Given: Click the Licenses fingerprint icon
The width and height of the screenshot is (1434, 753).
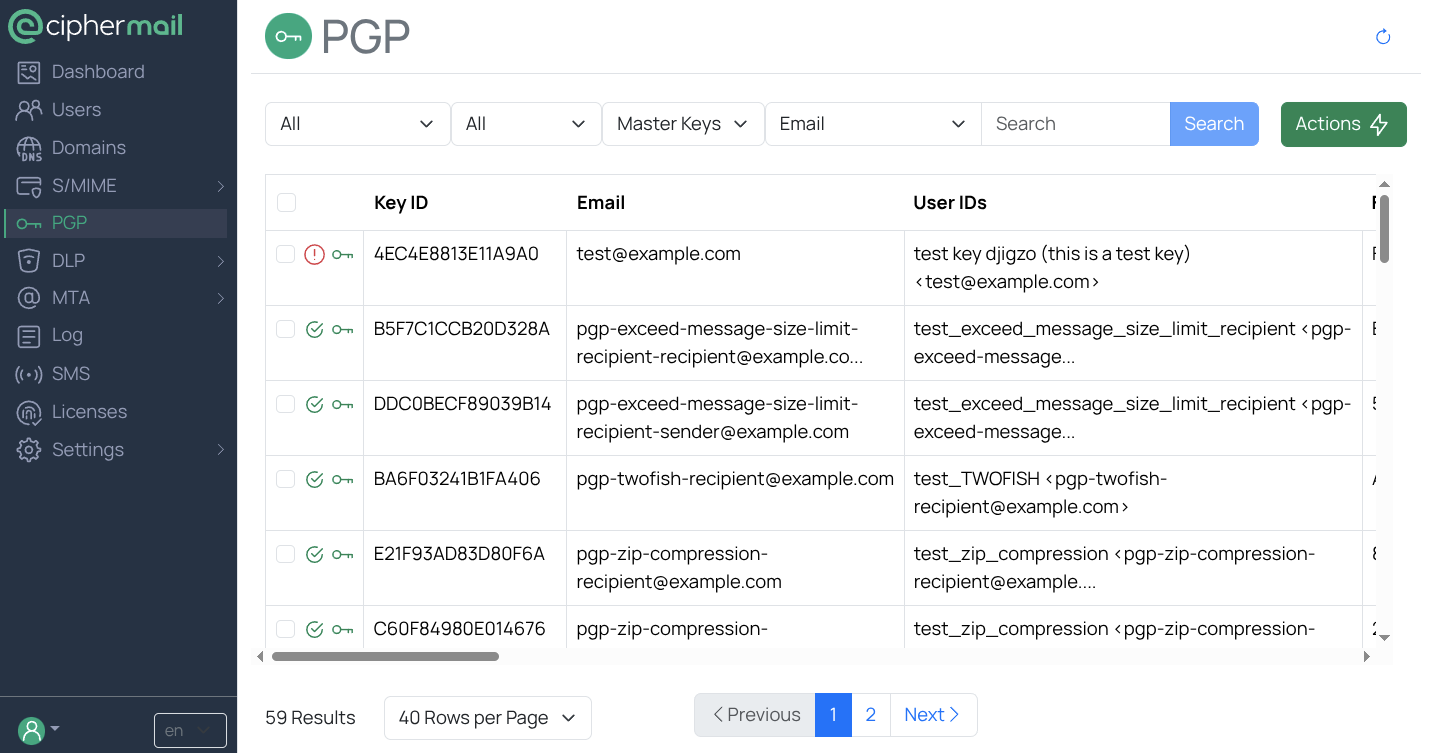Looking at the screenshot, I should pyautogui.click(x=29, y=412).
